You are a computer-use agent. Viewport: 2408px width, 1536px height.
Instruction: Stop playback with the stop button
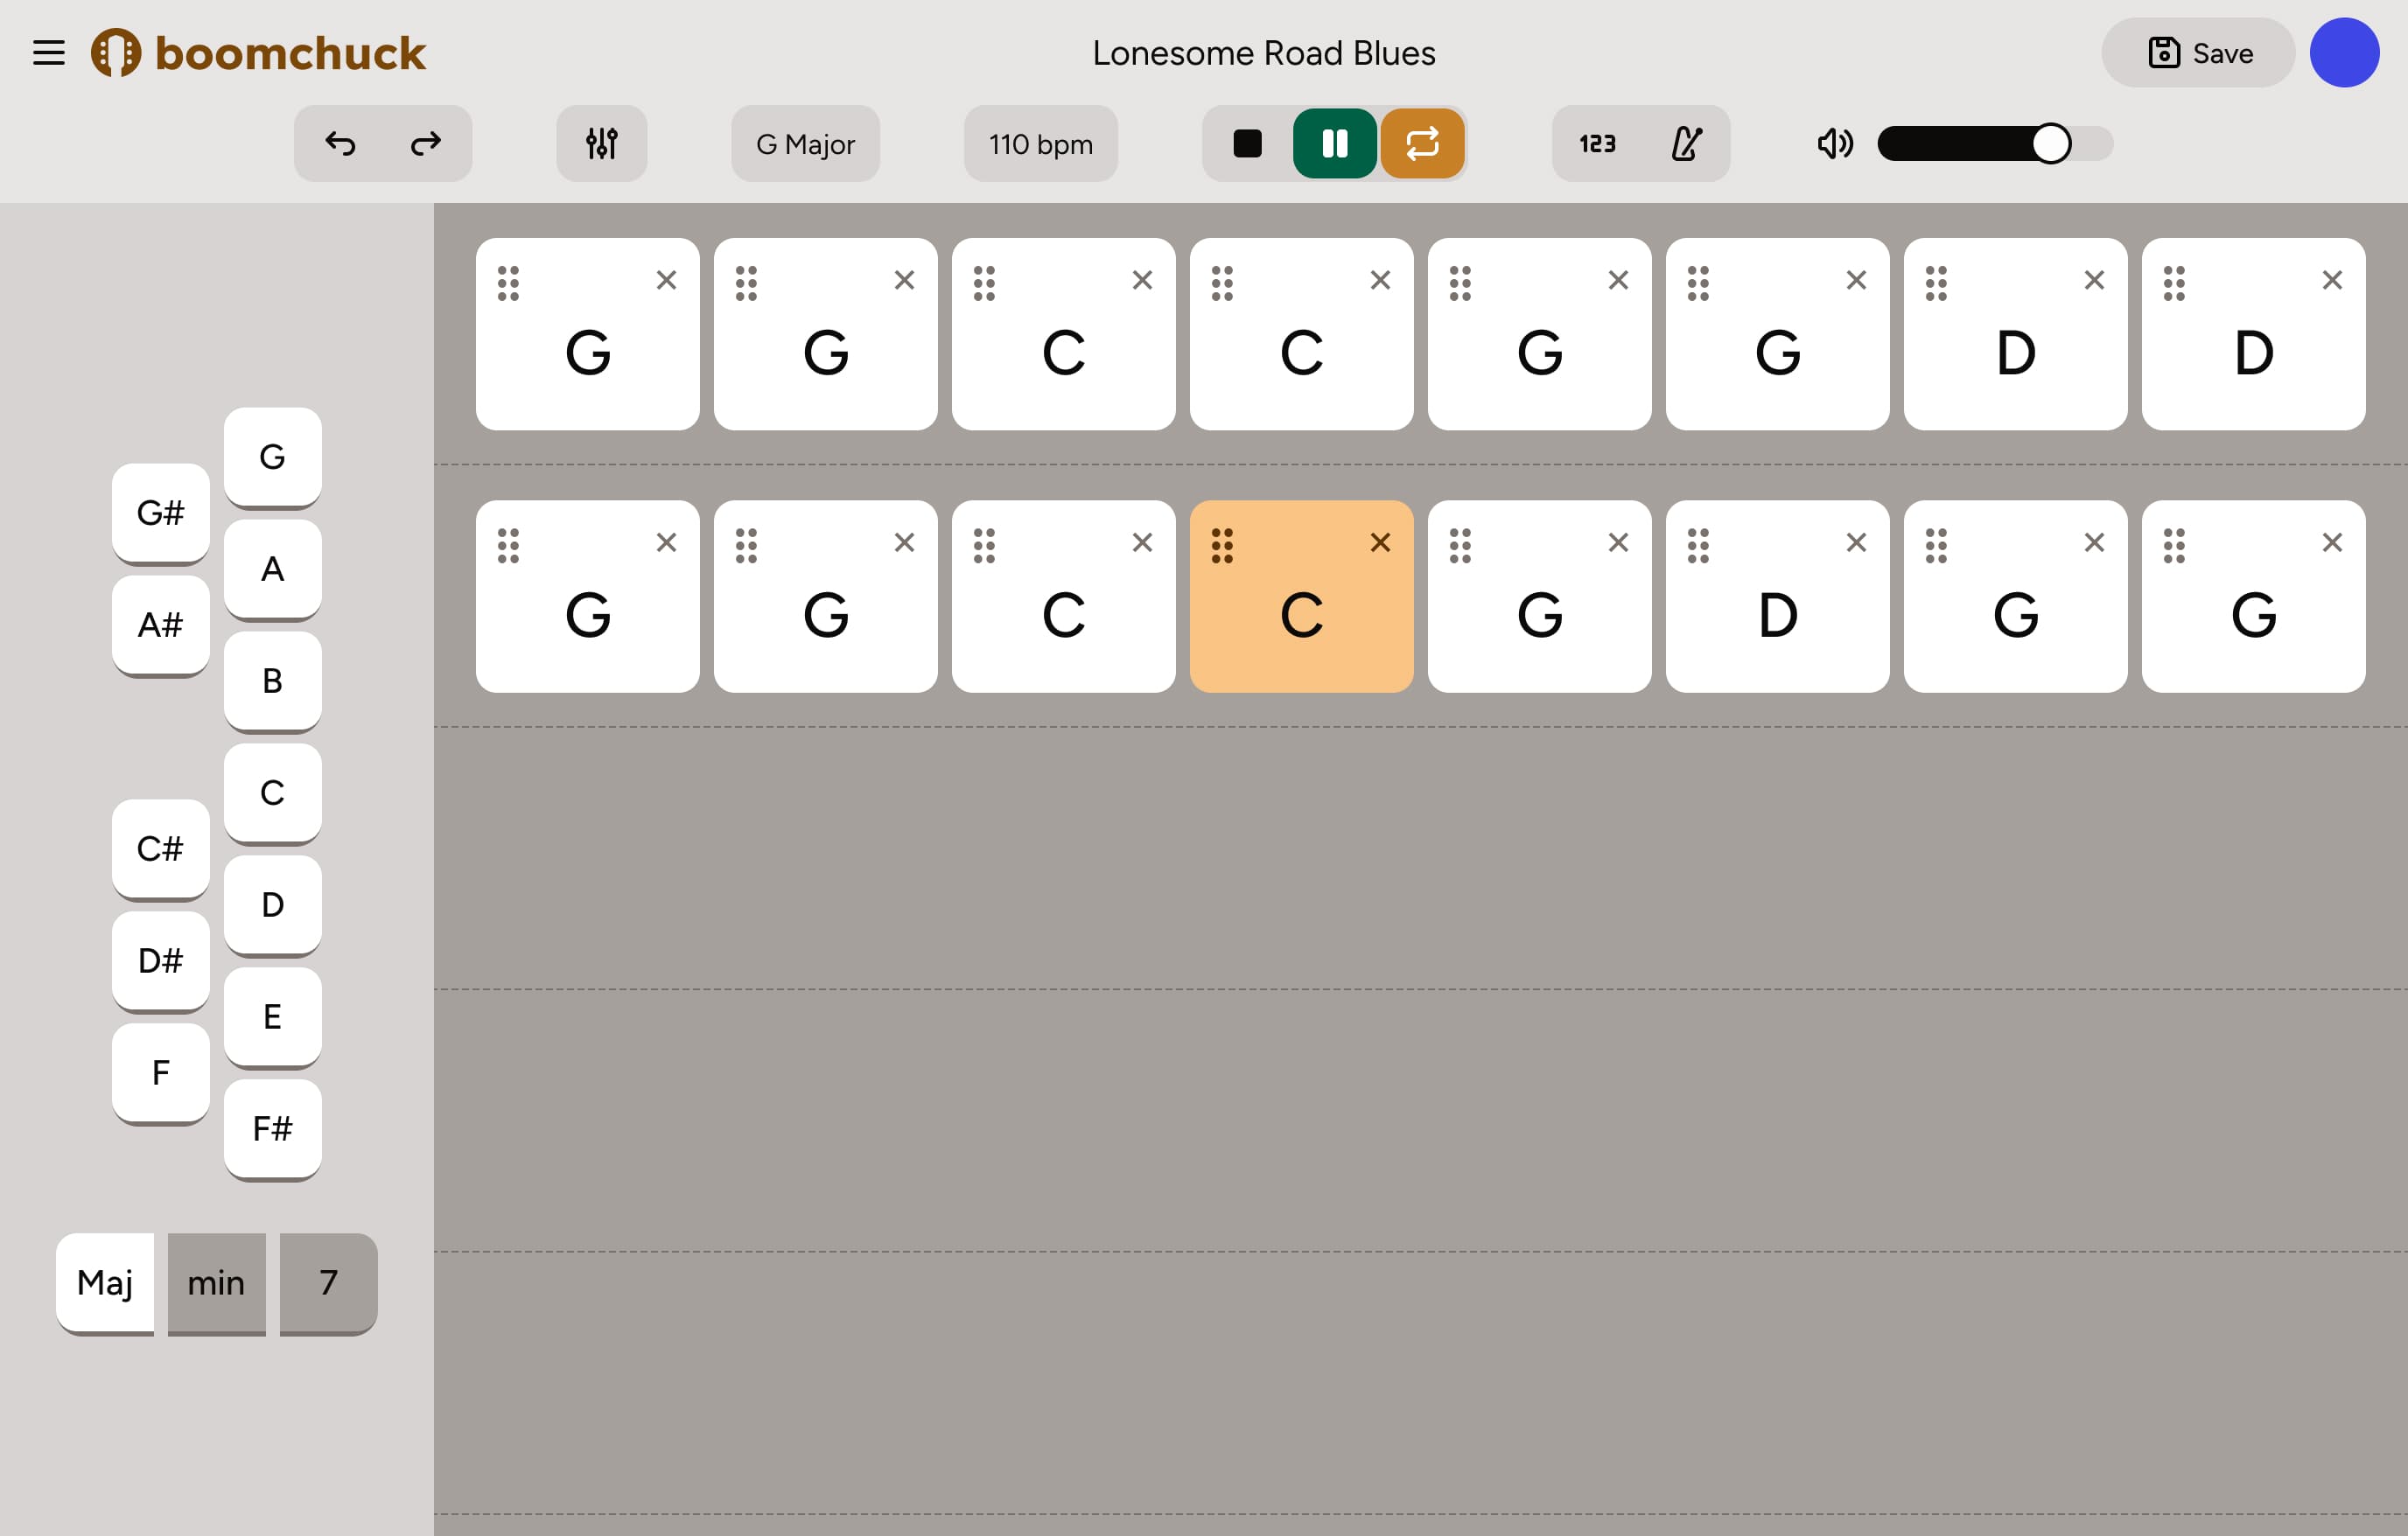[1246, 144]
